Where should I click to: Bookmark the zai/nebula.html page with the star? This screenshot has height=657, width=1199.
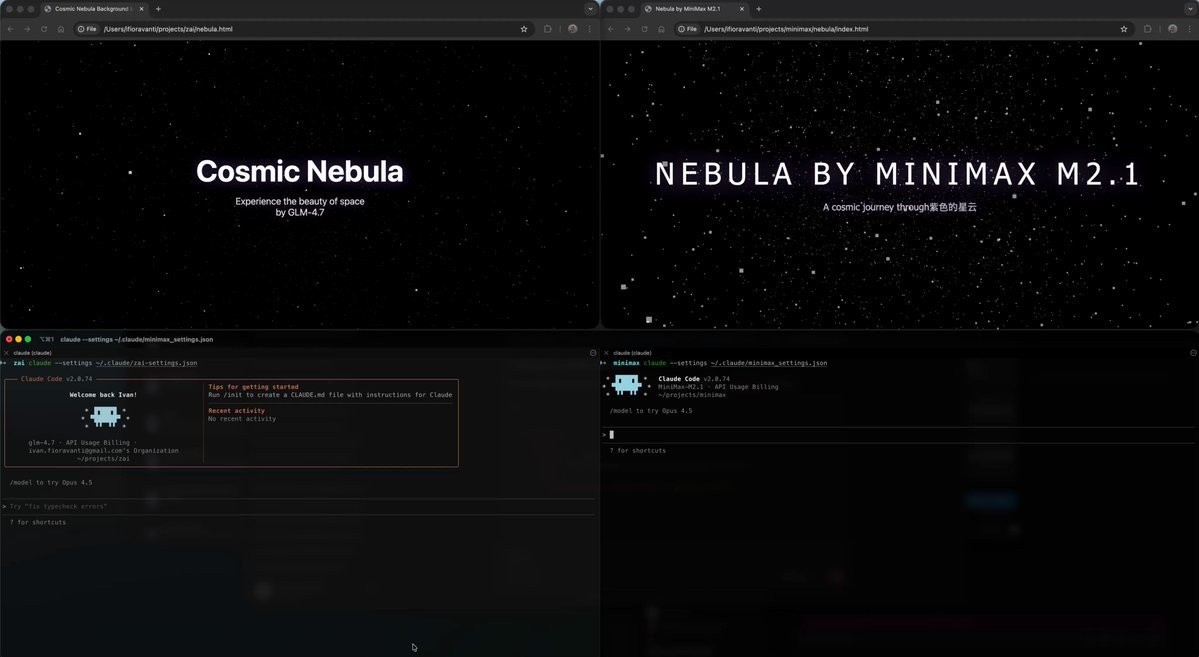(x=524, y=29)
